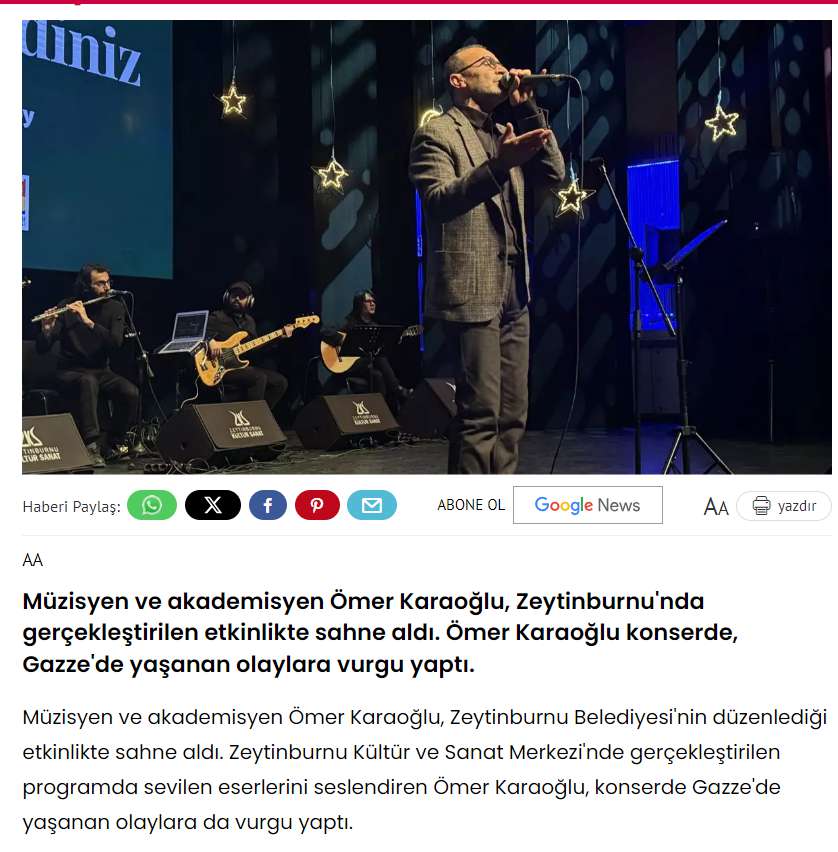Click the blue screen in photo corner
This screenshot has height=852, width=838.
(x=97, y=149)
